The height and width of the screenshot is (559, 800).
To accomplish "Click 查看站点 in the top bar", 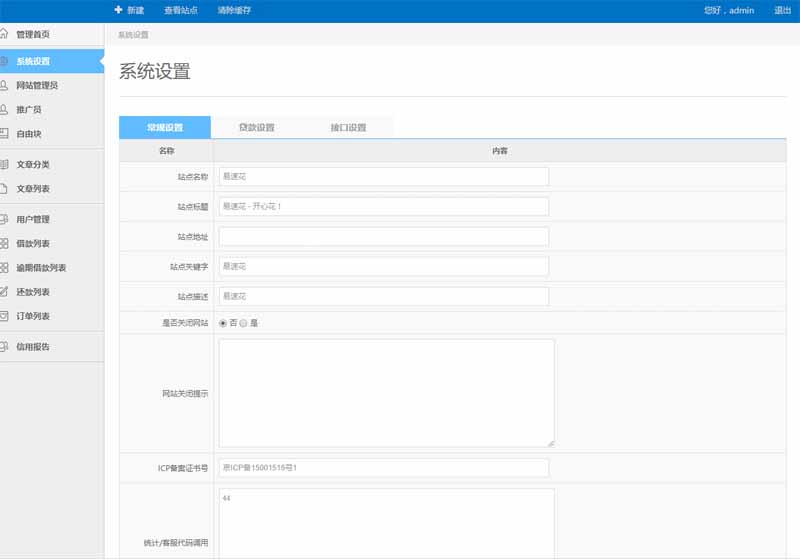I will point(181,10).
